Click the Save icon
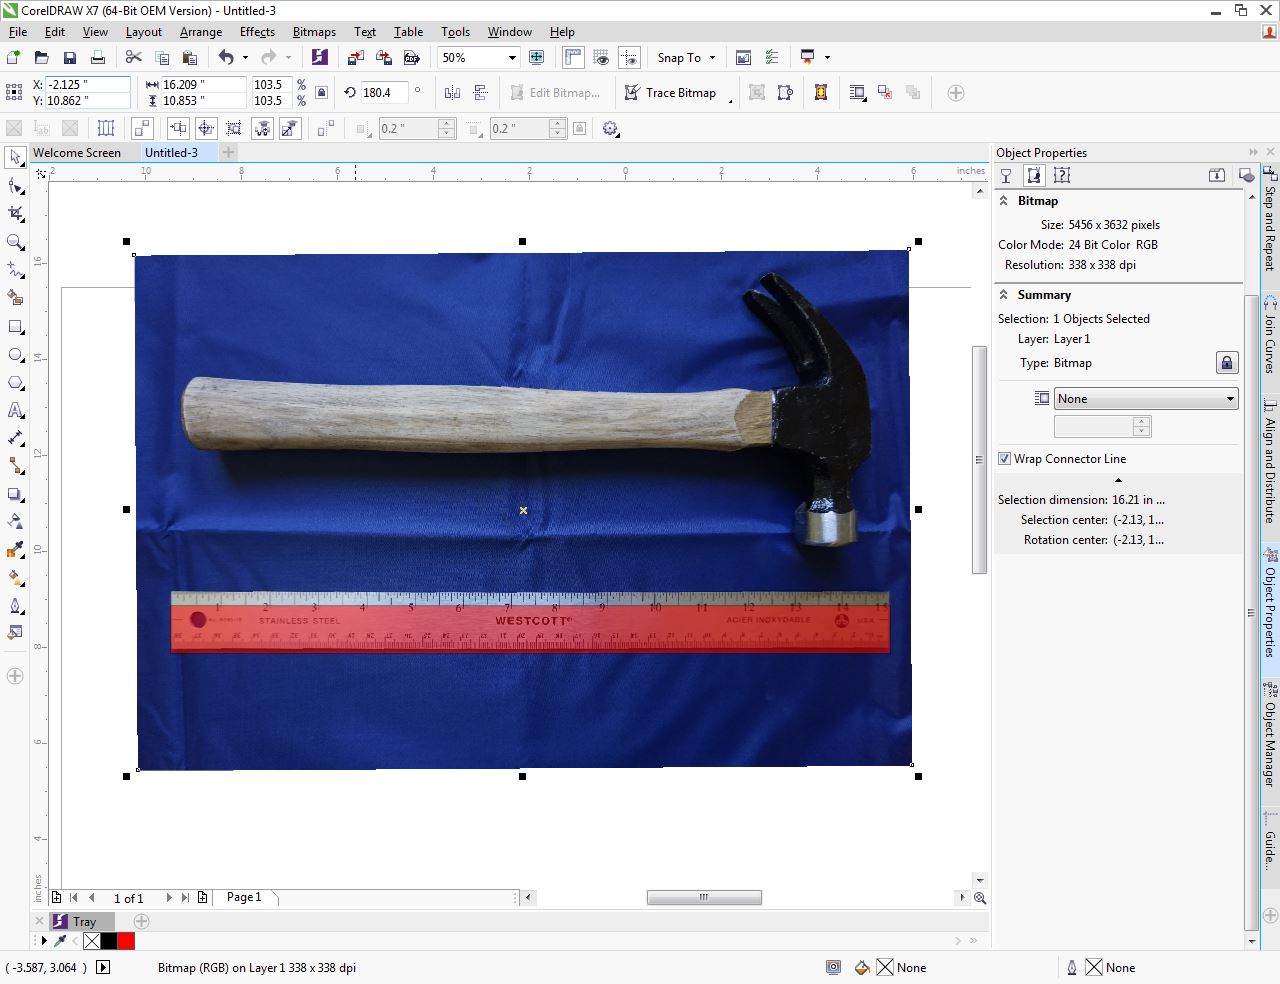This screenshot has width=1280, height=984. [x=70, y=58]
